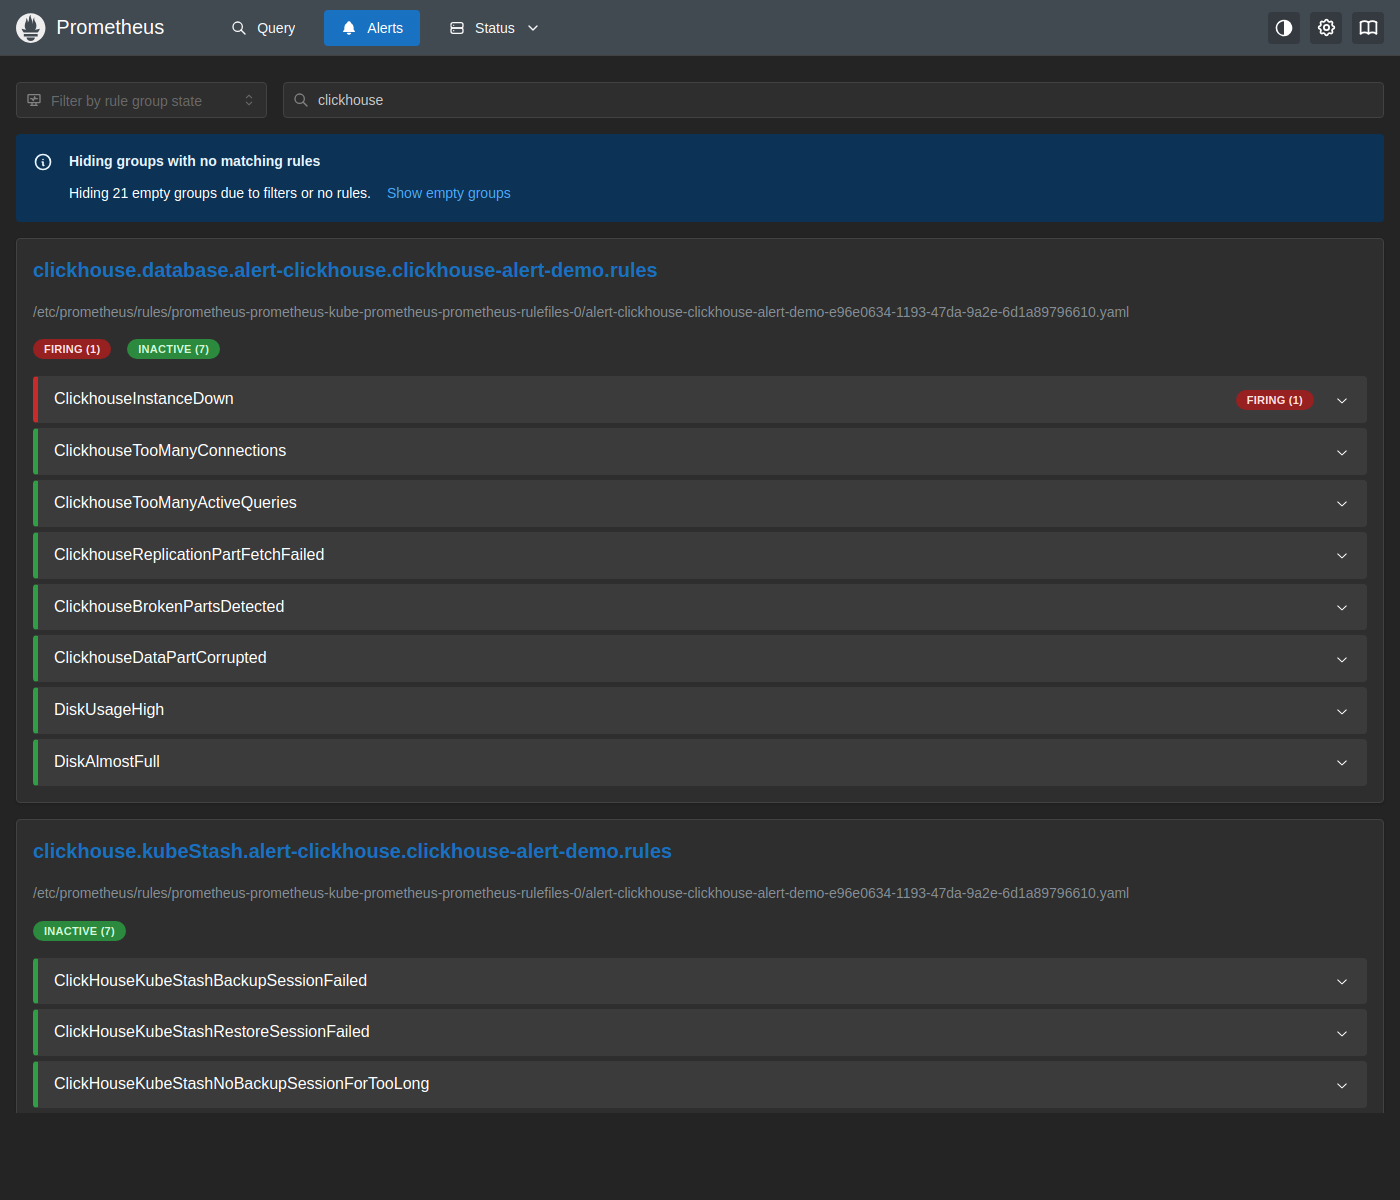The width and height of the screenshot is (1400, 1200).
Task: Click the Prometheus title text
Action: 110,28
